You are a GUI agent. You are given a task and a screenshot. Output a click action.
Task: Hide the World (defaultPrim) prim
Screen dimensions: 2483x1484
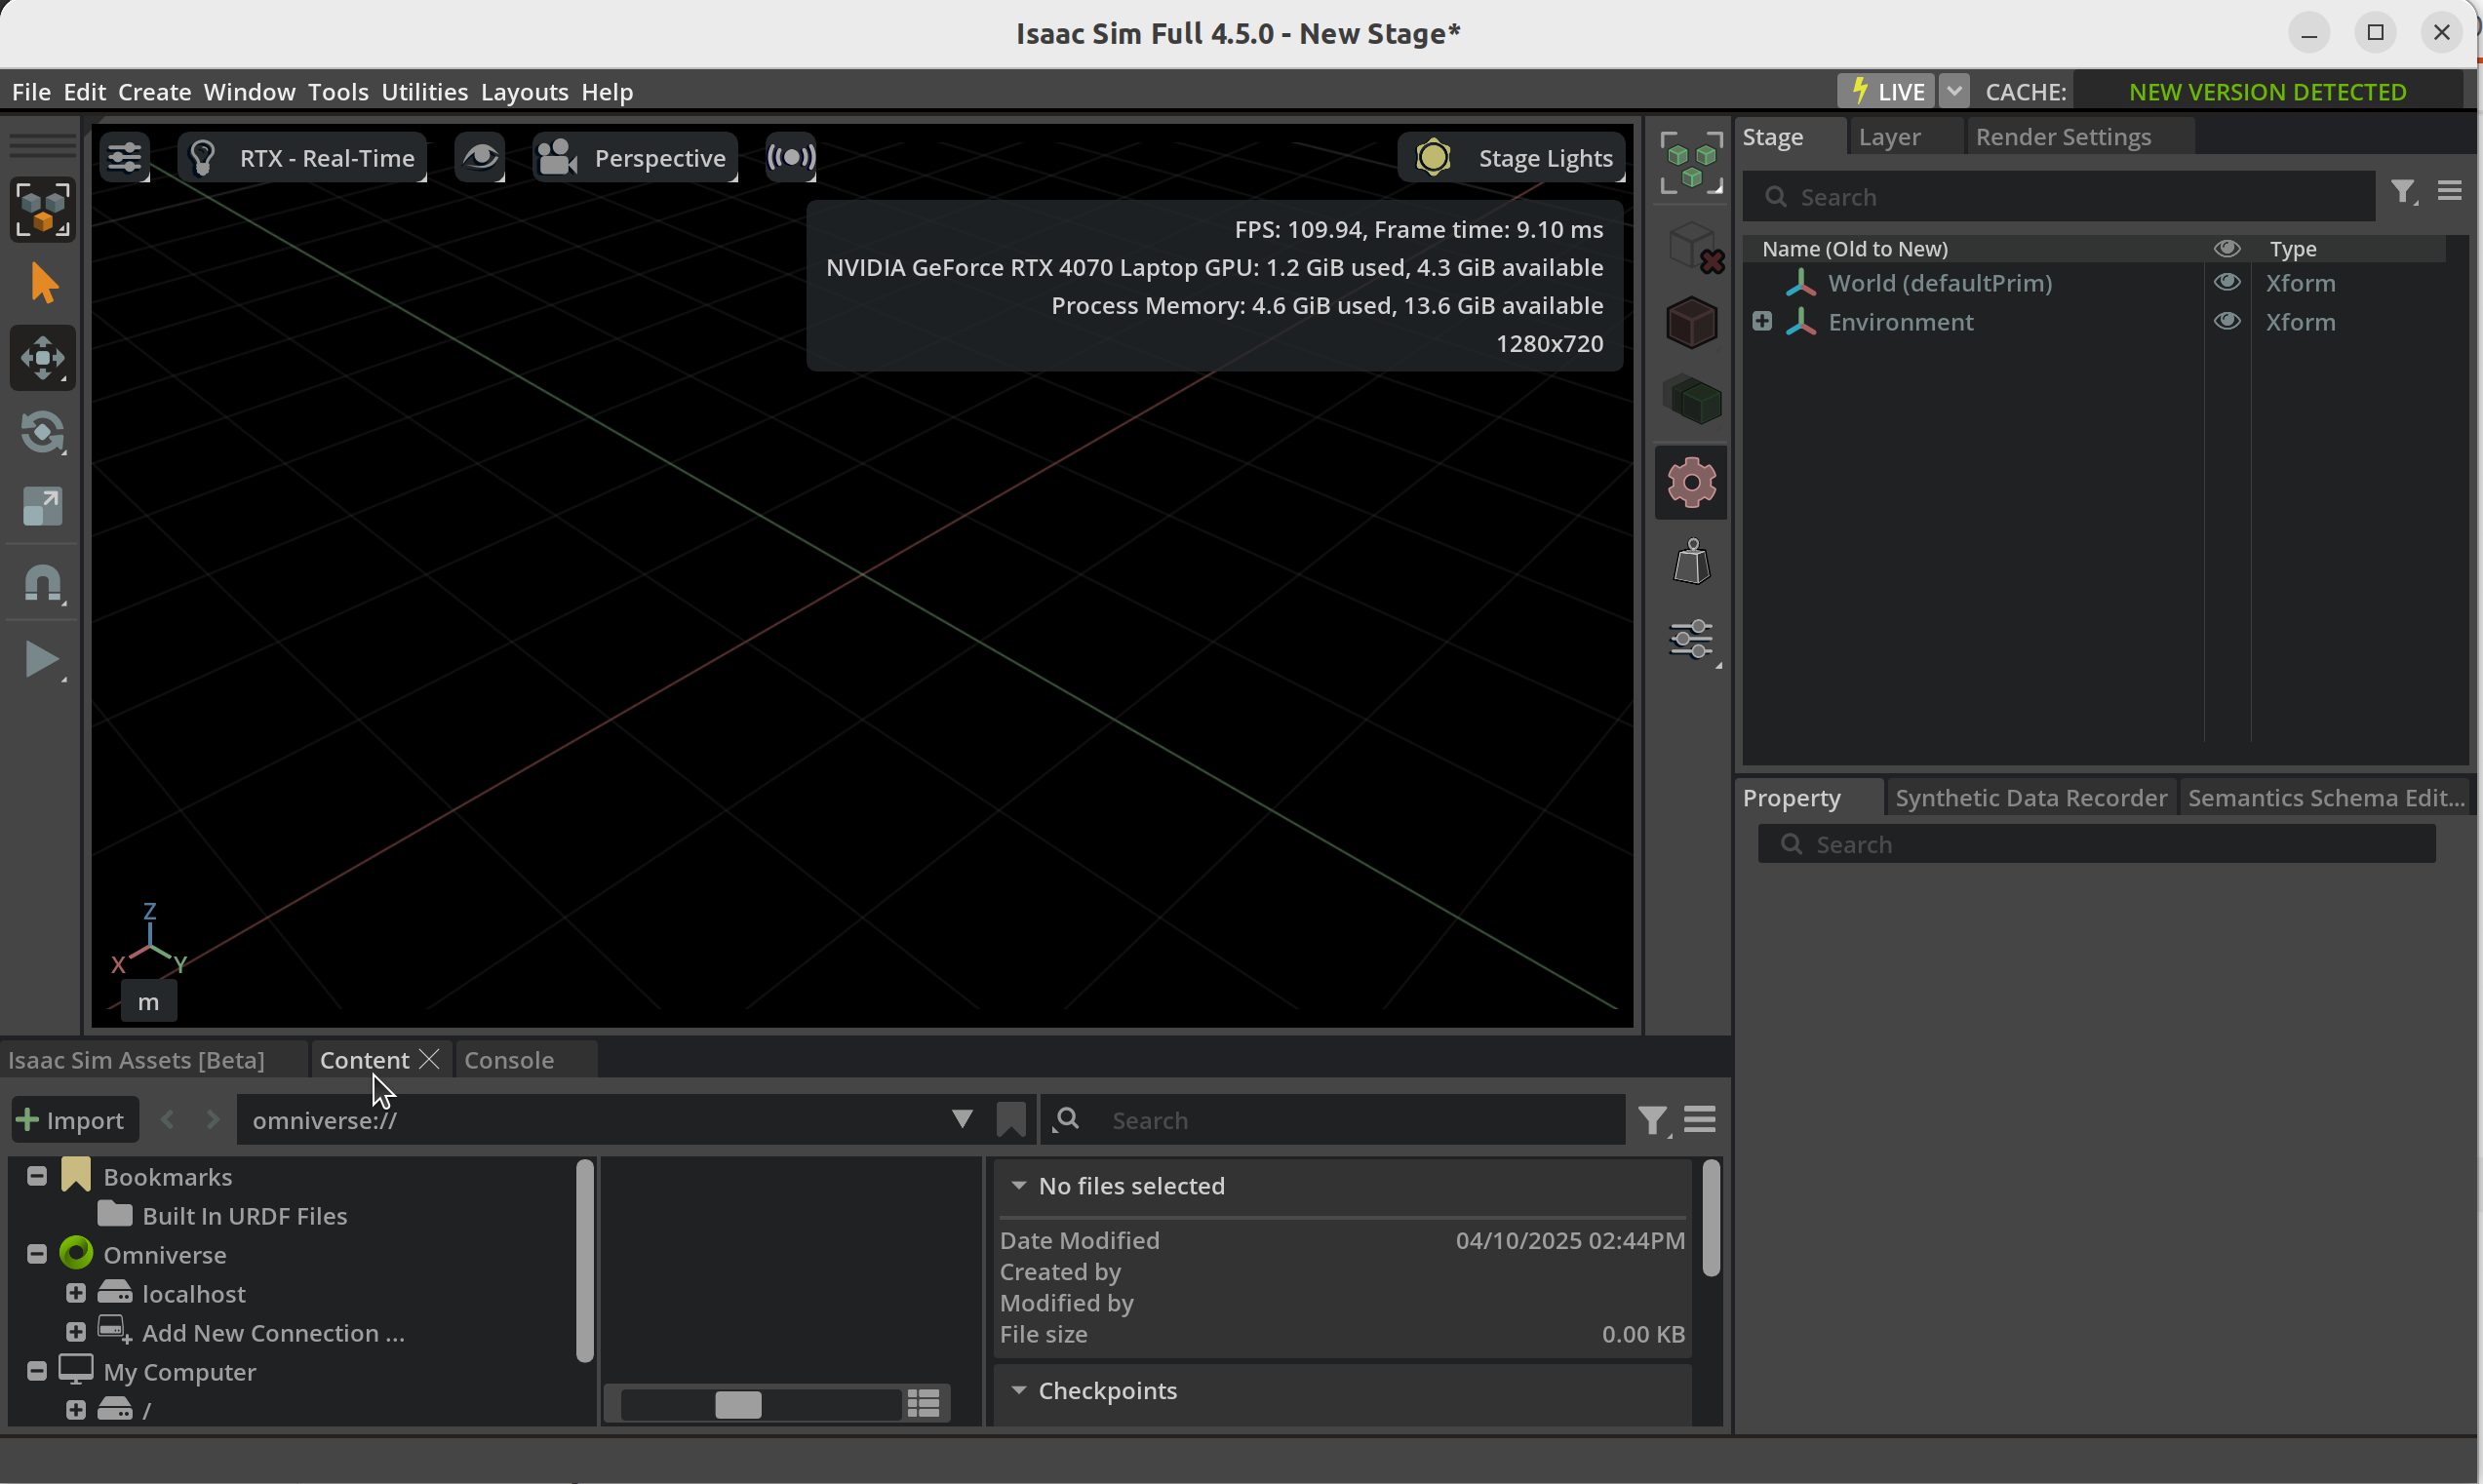point(2228,282)
